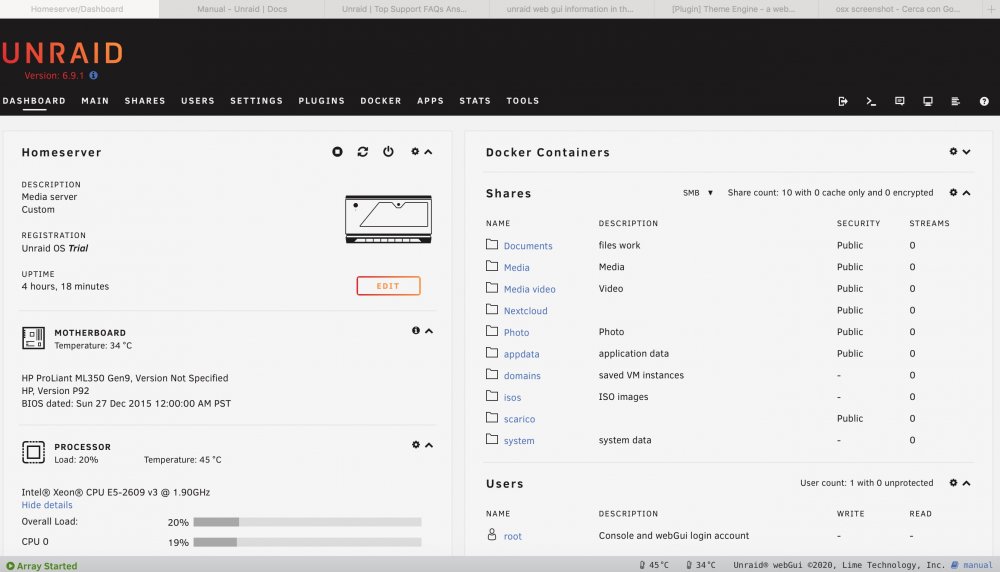Collapse the Users section chevron
Viewport: 1000px width, 572px height.
click(967, 483)
